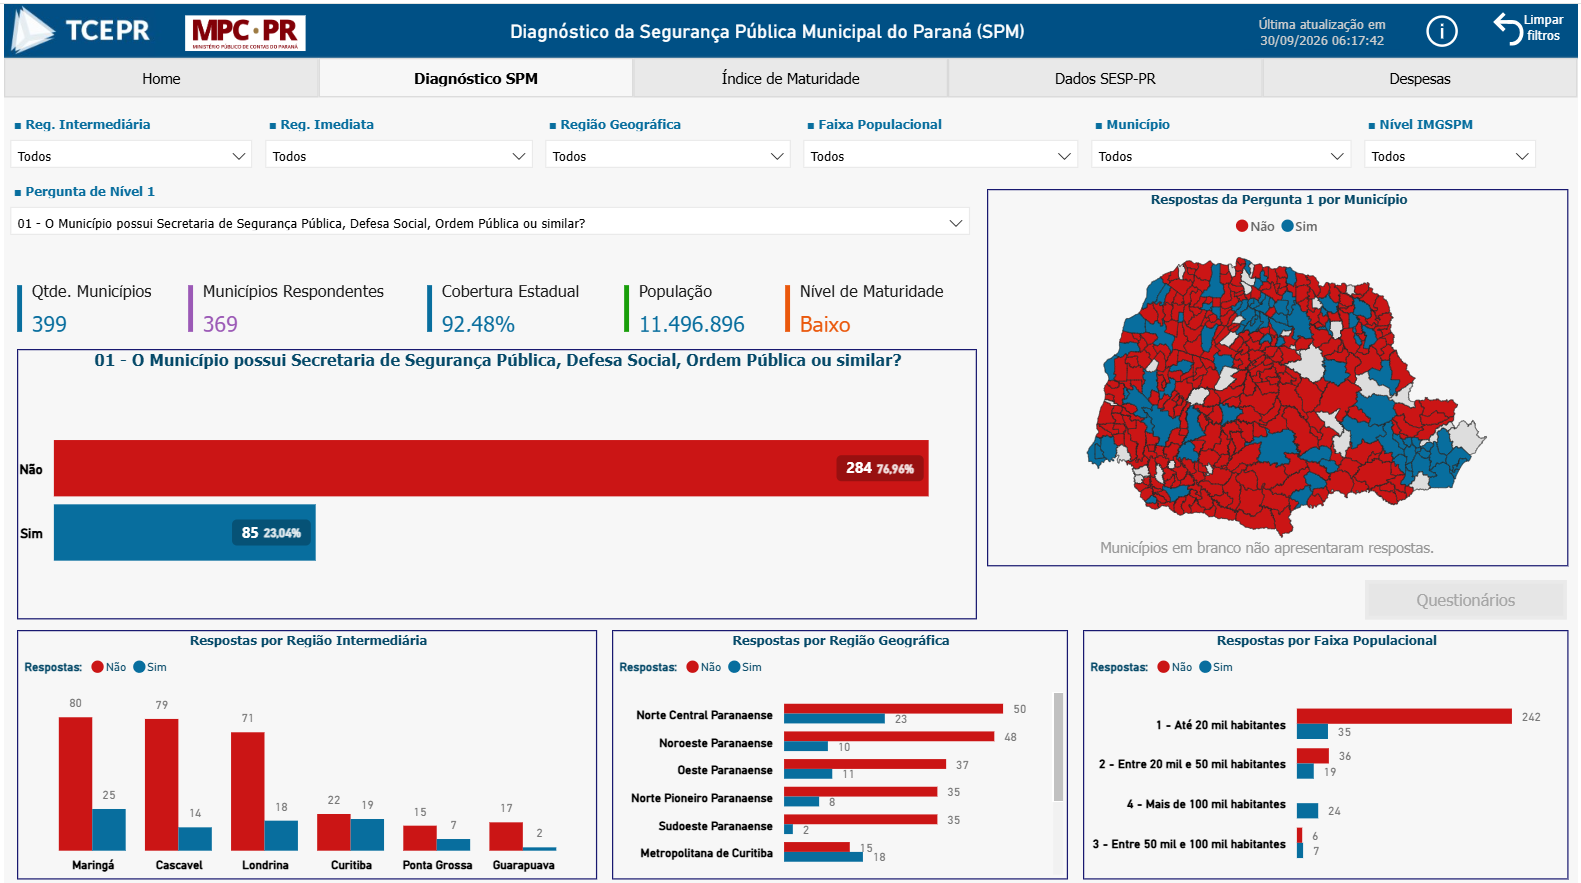Click the Limpar filtros undo-arrow icon

(1507, 28)
